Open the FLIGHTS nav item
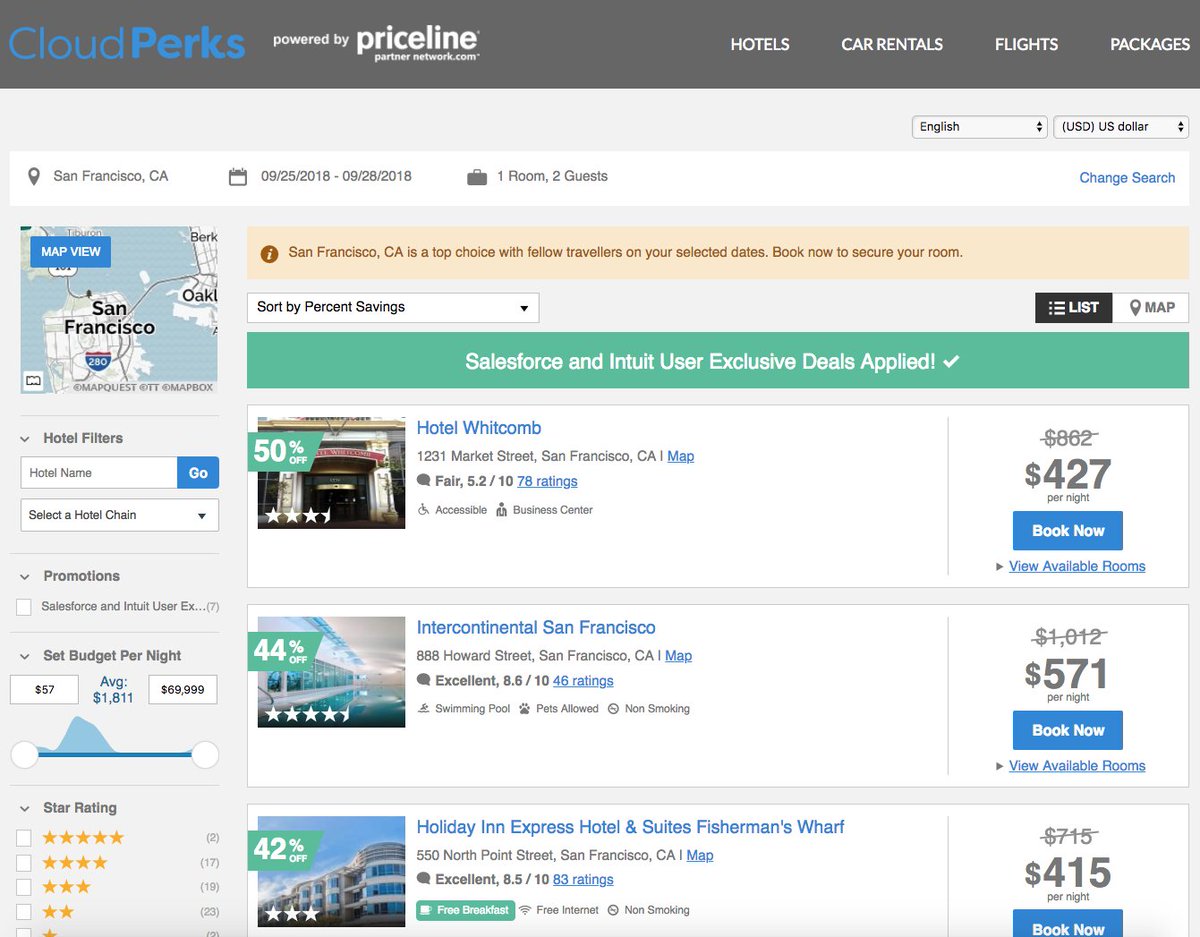 pos(1026,44)
